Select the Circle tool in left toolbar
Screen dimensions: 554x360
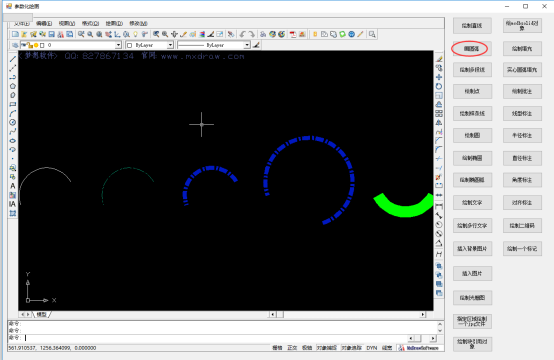click(x=13, y=123)
